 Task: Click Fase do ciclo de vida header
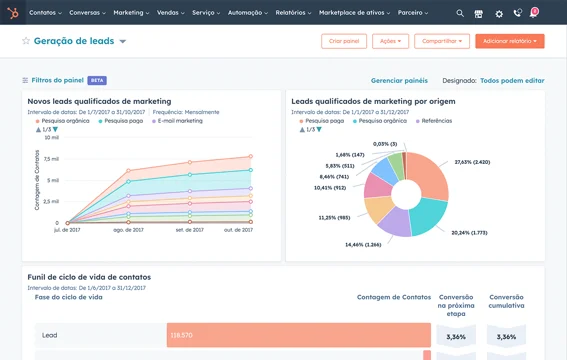69,297
